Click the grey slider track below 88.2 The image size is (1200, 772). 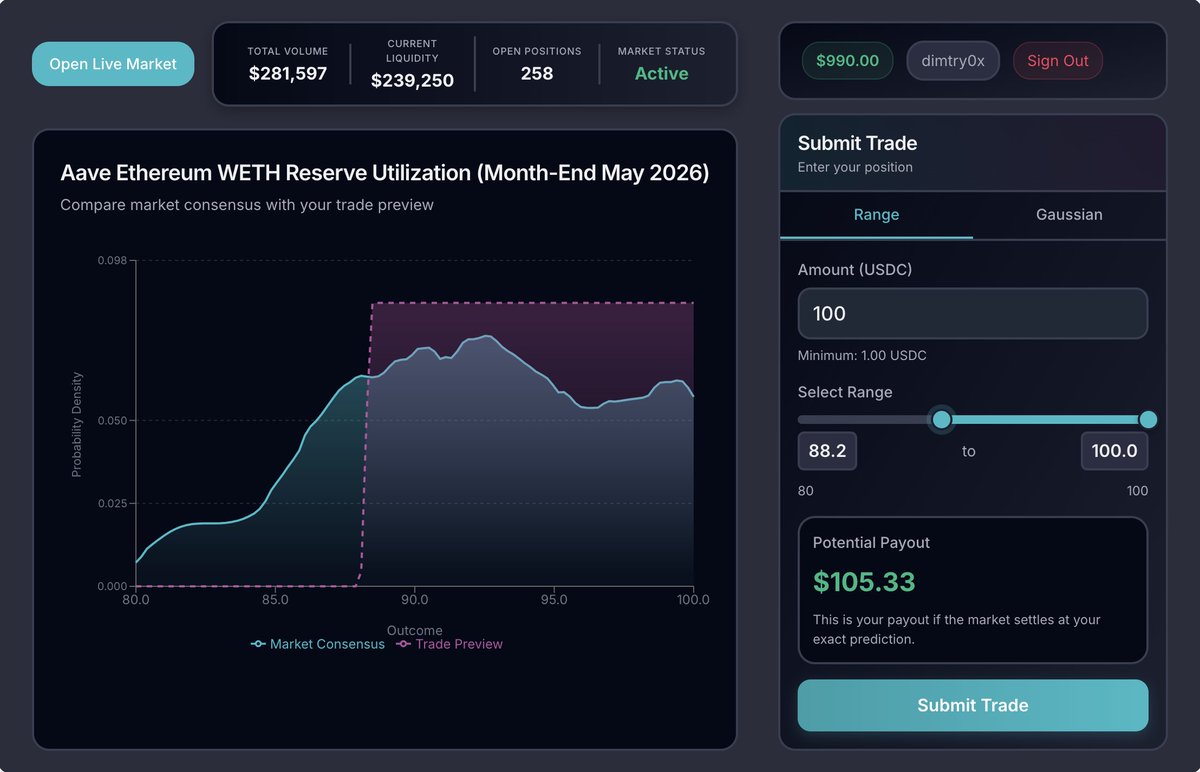(864, 419)
